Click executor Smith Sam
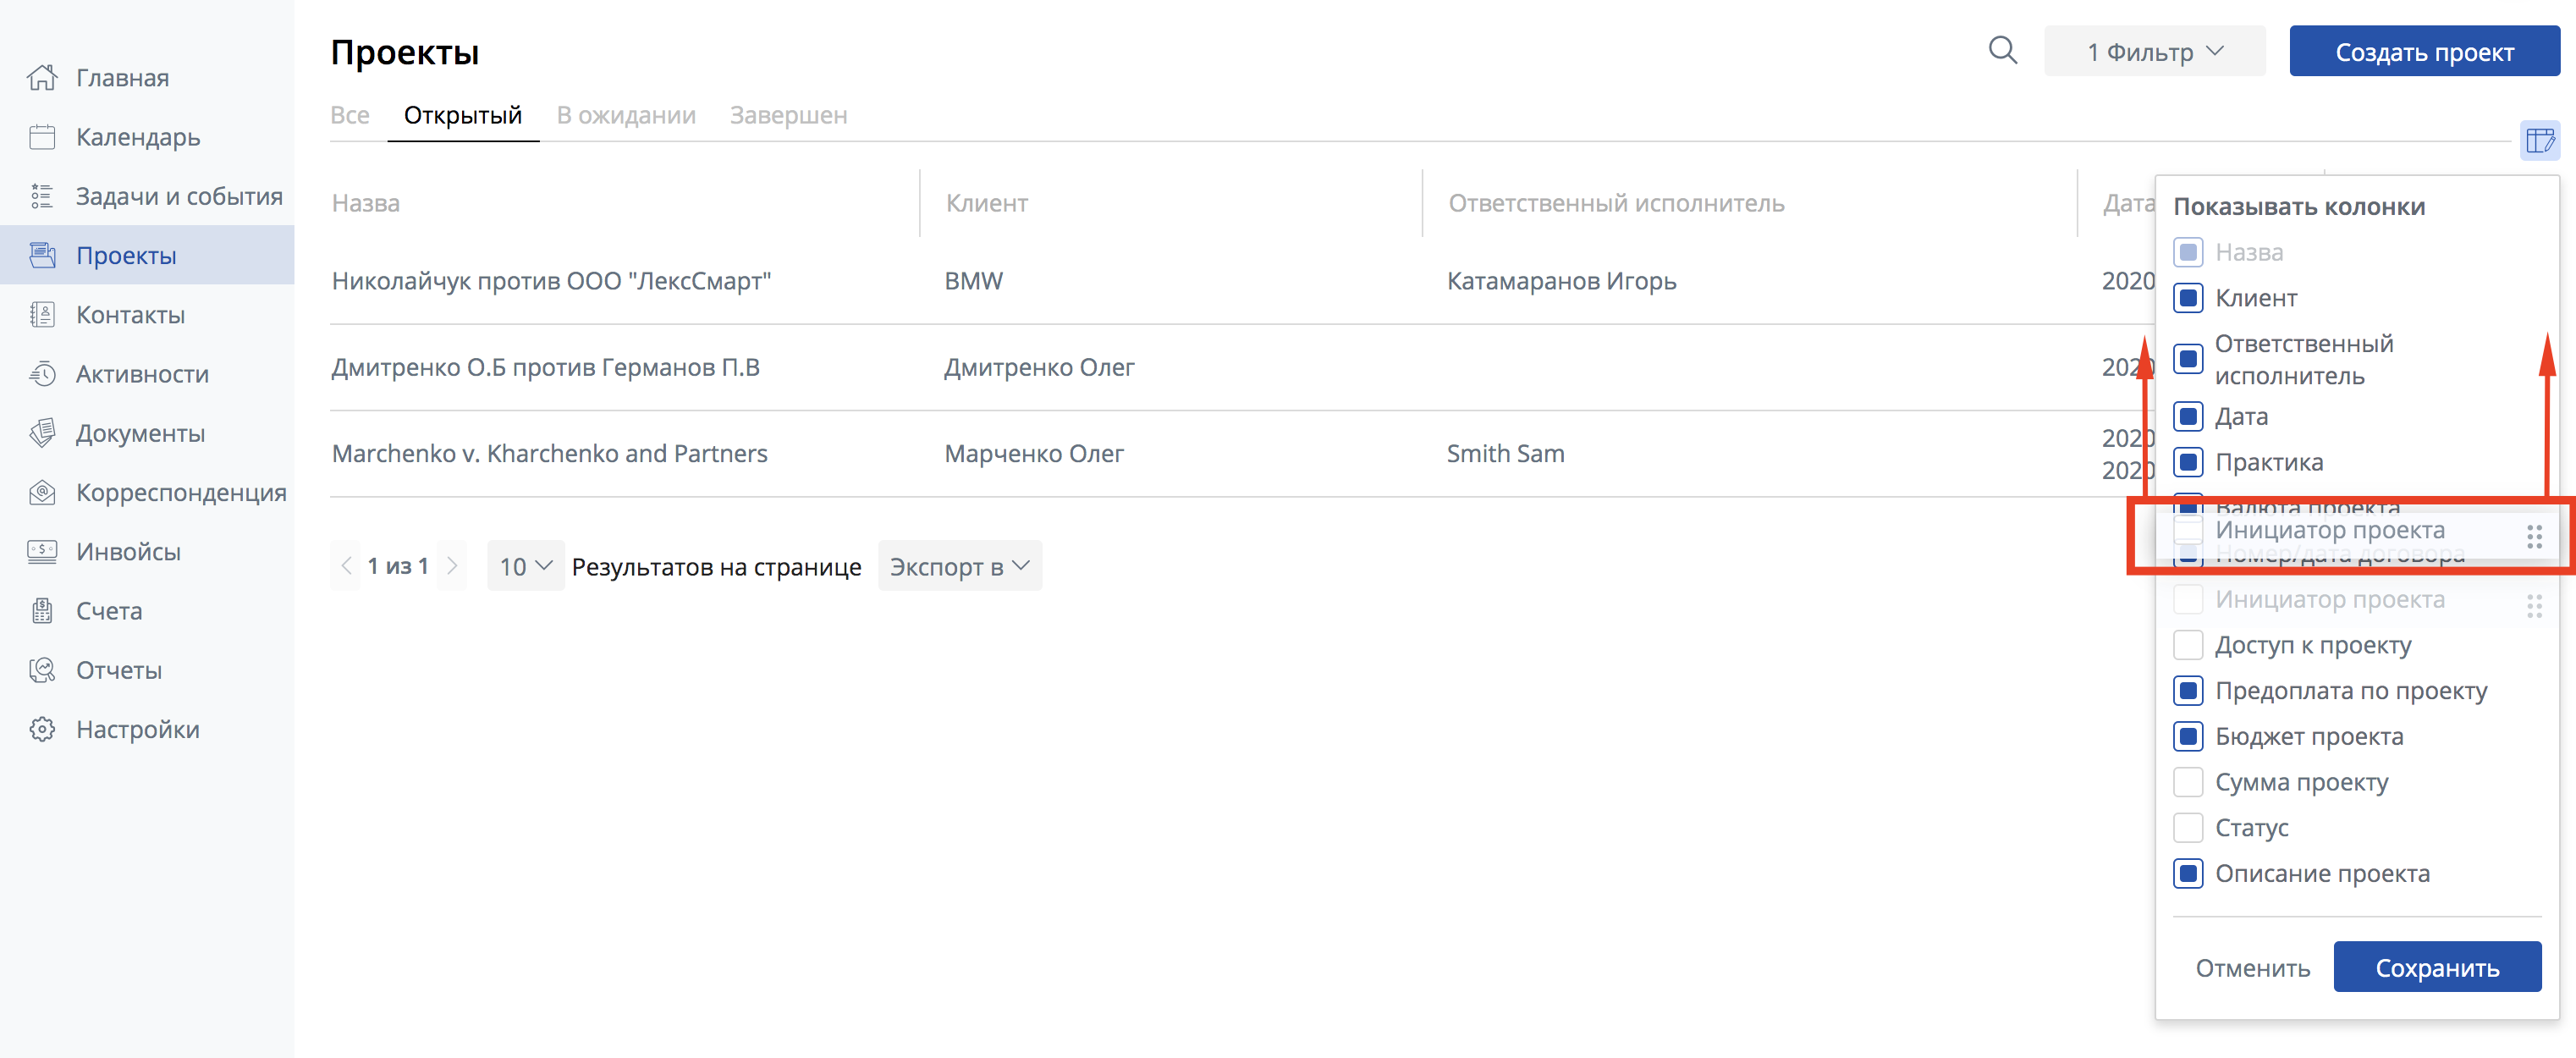 click(1505, 454)
